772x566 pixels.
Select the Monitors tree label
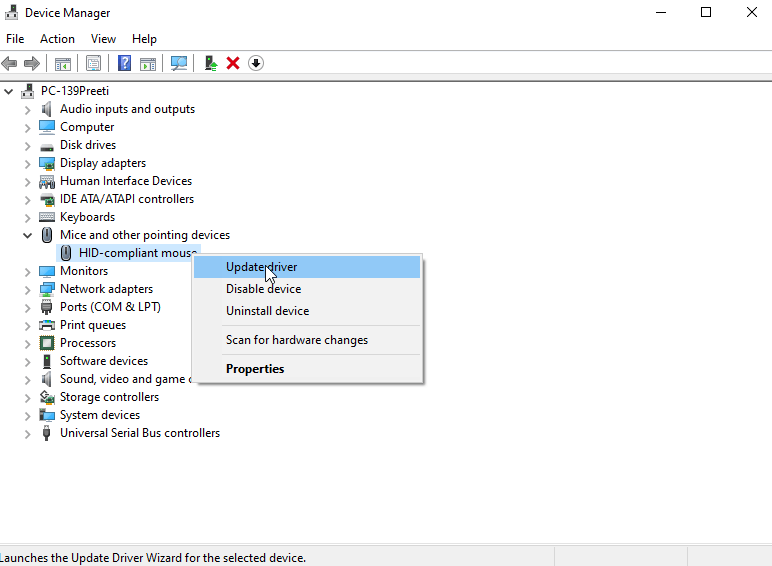84,271
